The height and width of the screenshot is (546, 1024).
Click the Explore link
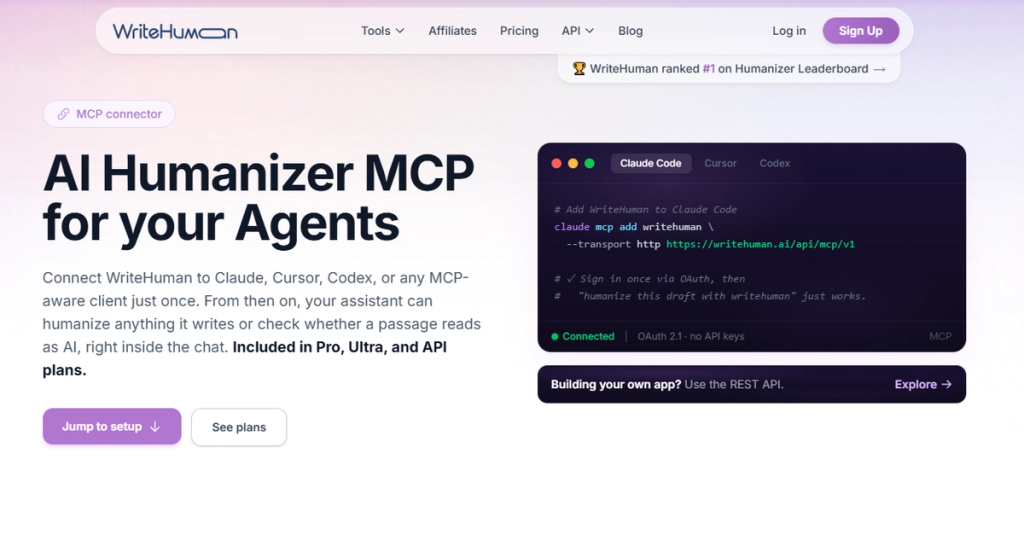(923, 385)
